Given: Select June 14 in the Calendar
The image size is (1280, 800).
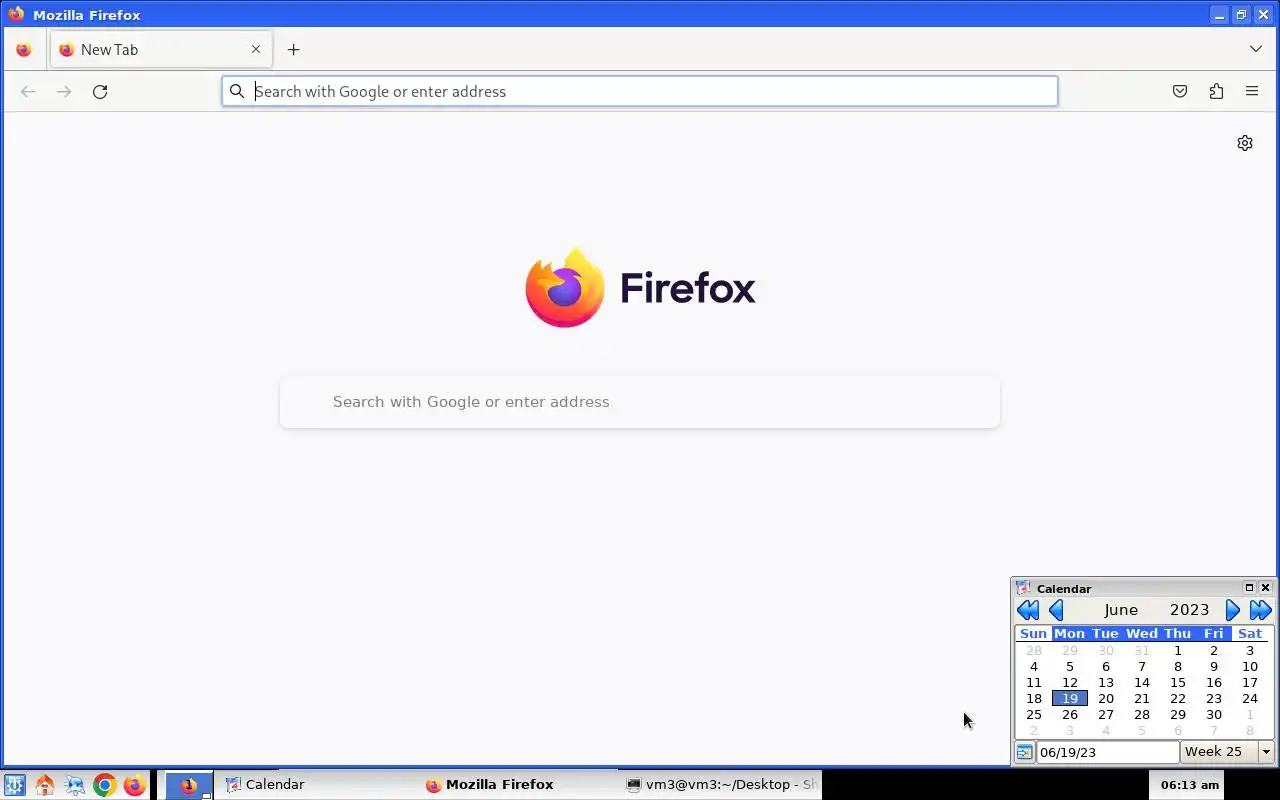Looking at the screenshot, I should (1142, 682).
